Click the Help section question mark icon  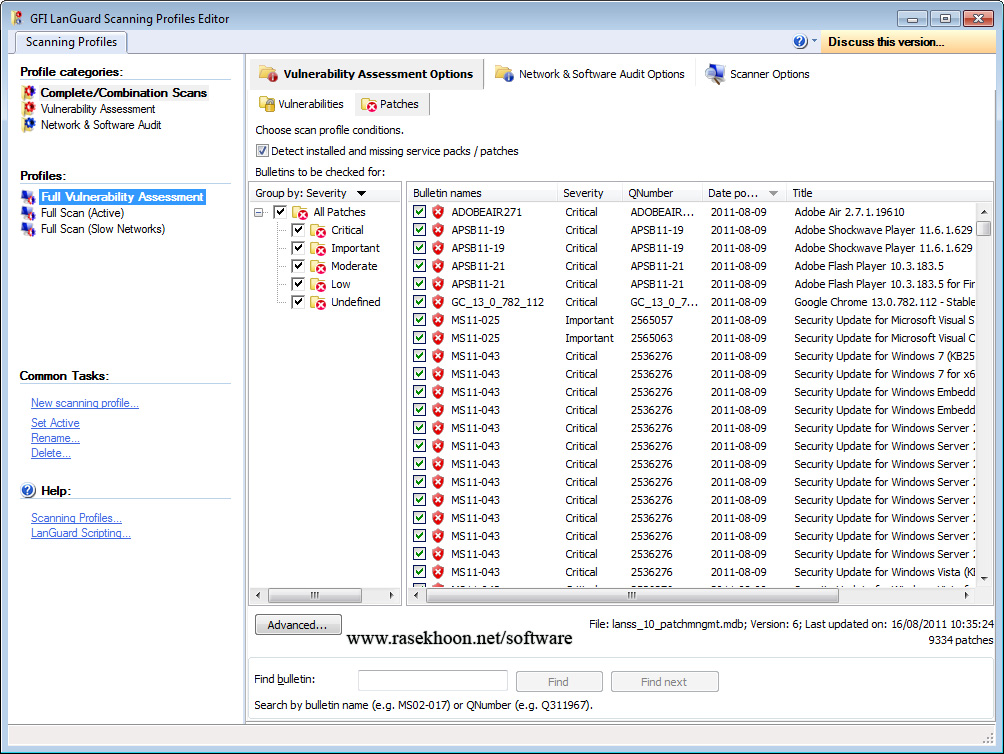(28, 491)
